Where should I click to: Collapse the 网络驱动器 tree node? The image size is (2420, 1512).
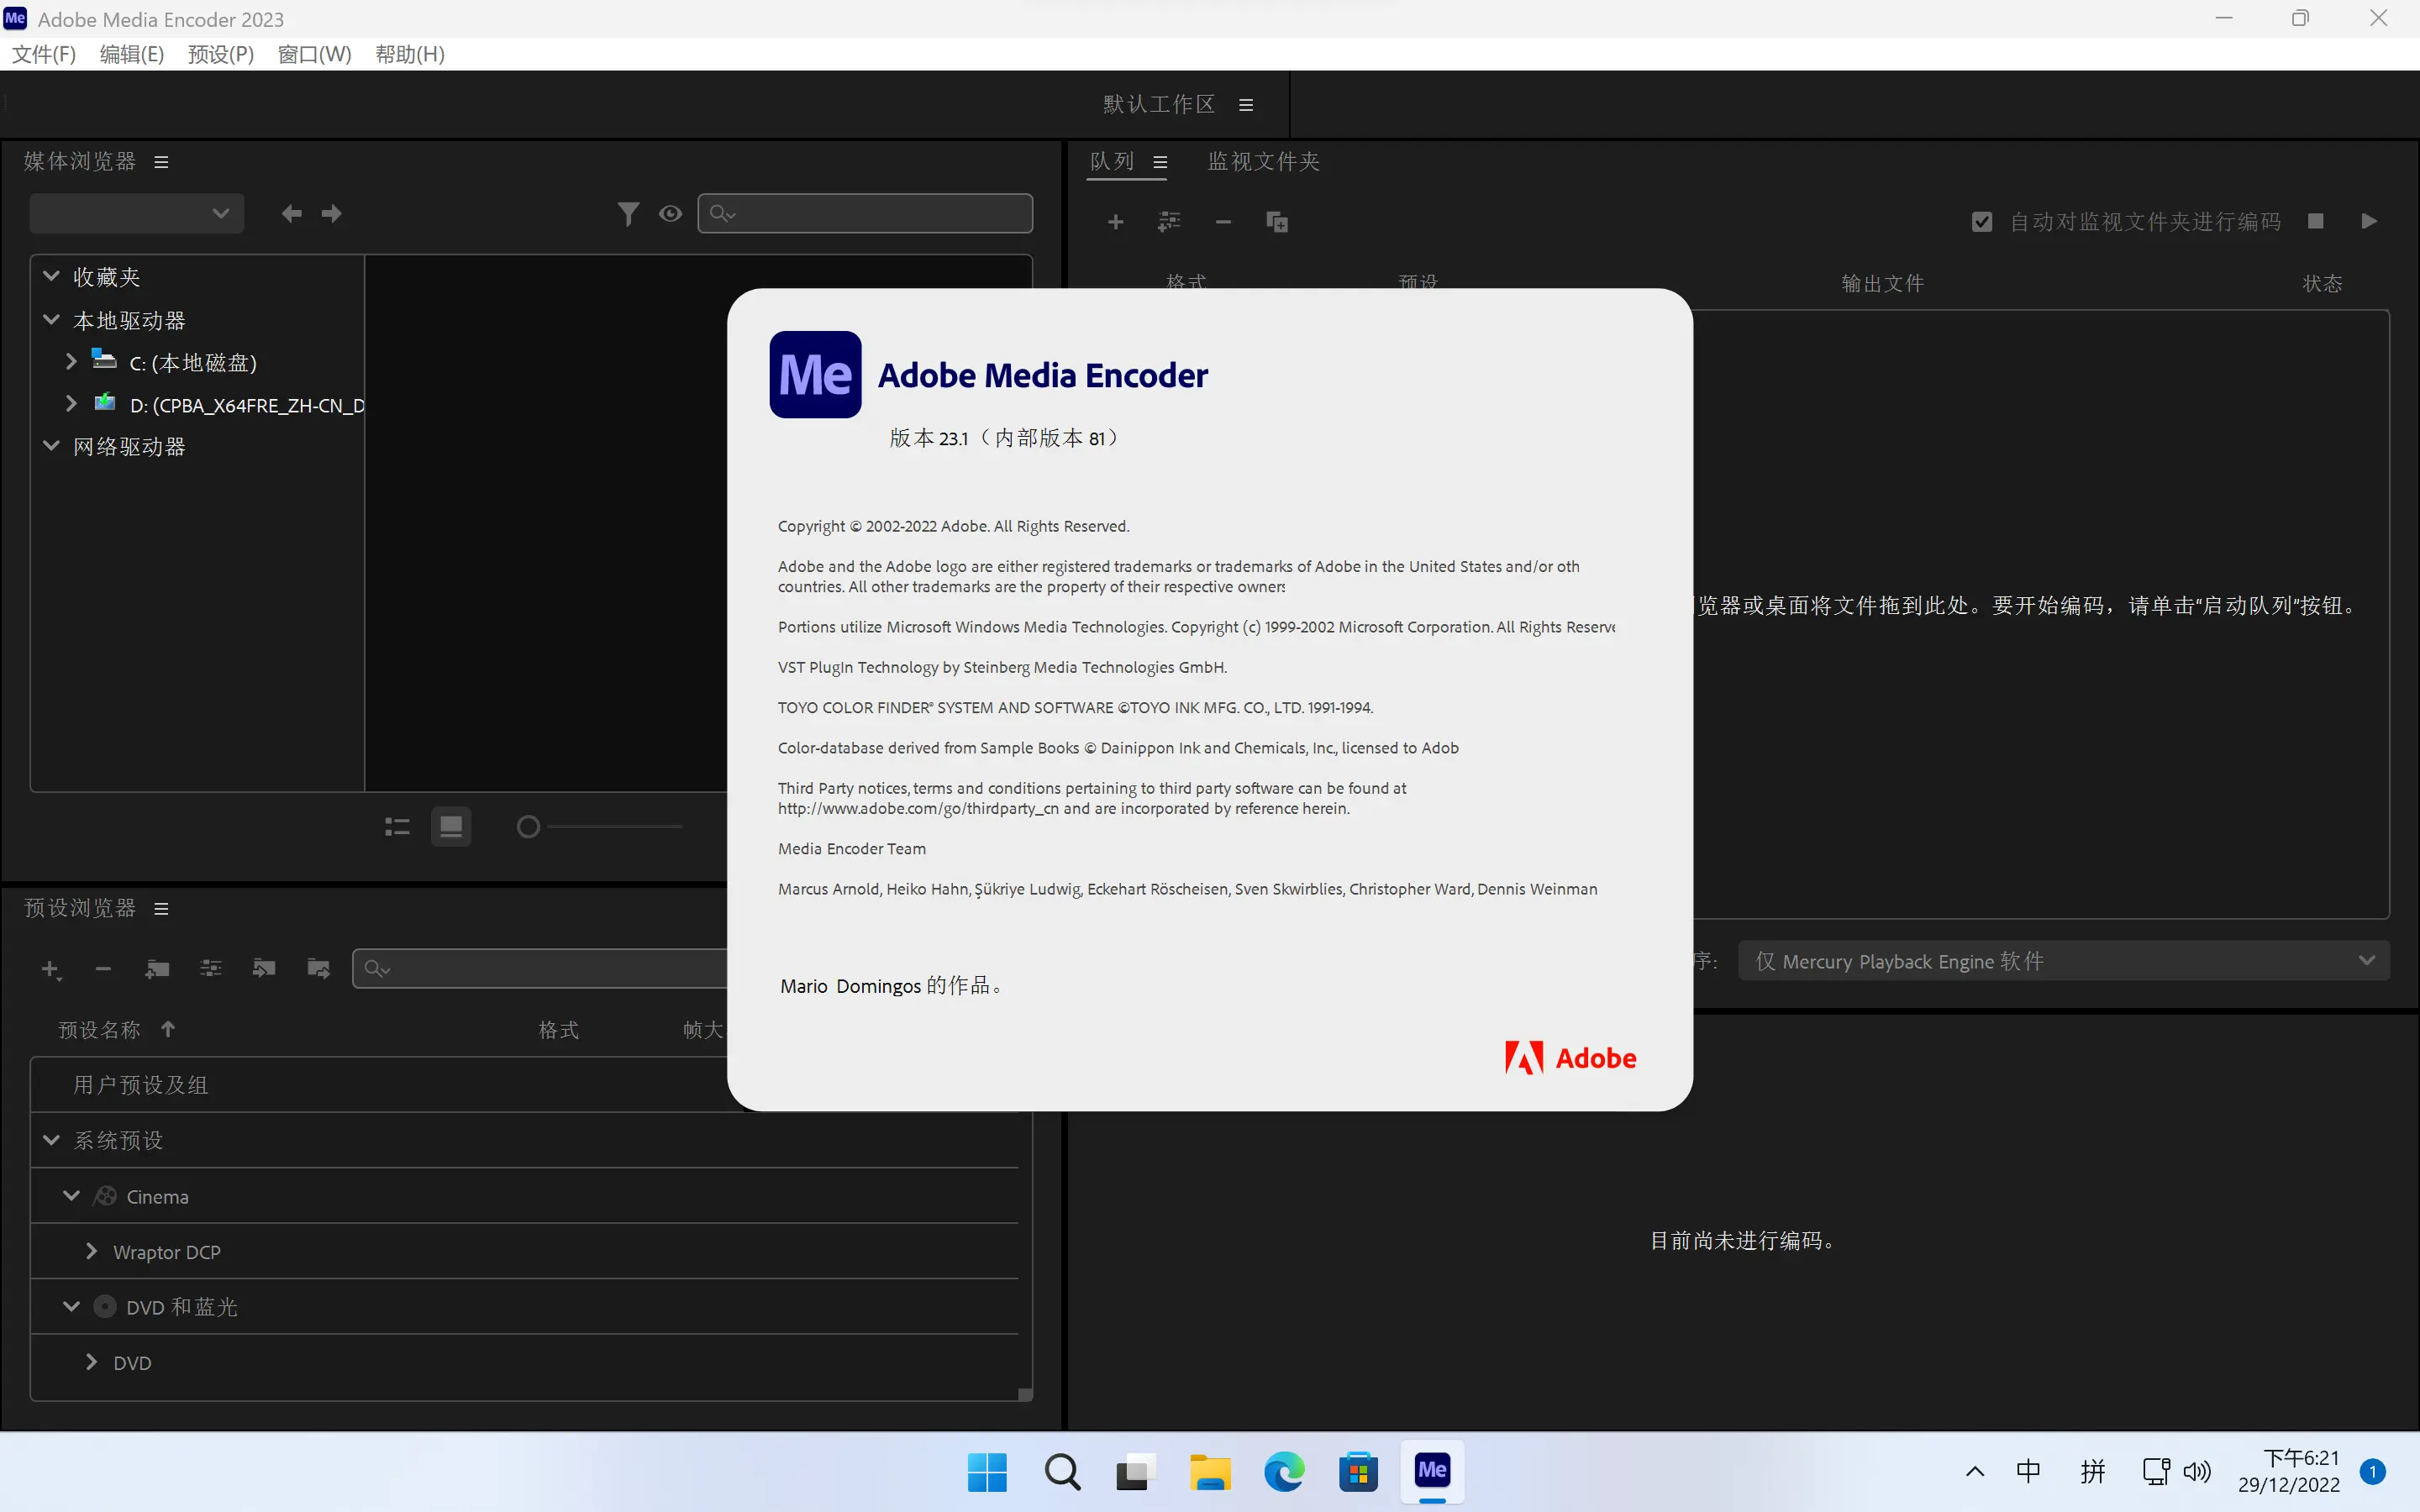point(51,445)
